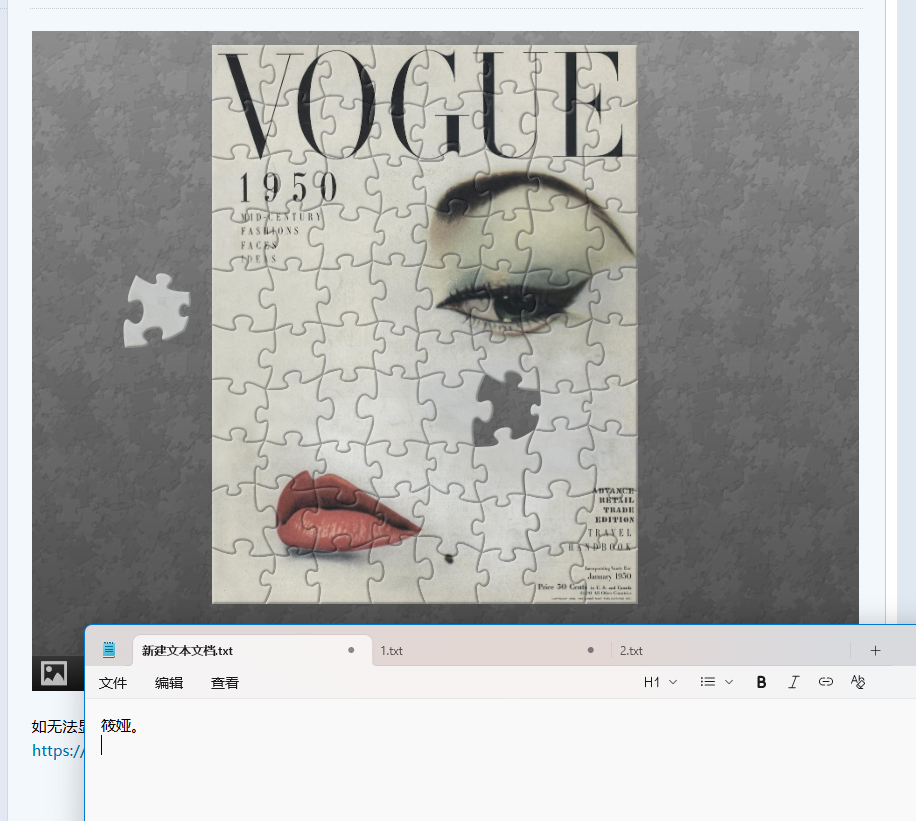Open the 查看 menu
The image size is (916, 821).
click(225, 683)
